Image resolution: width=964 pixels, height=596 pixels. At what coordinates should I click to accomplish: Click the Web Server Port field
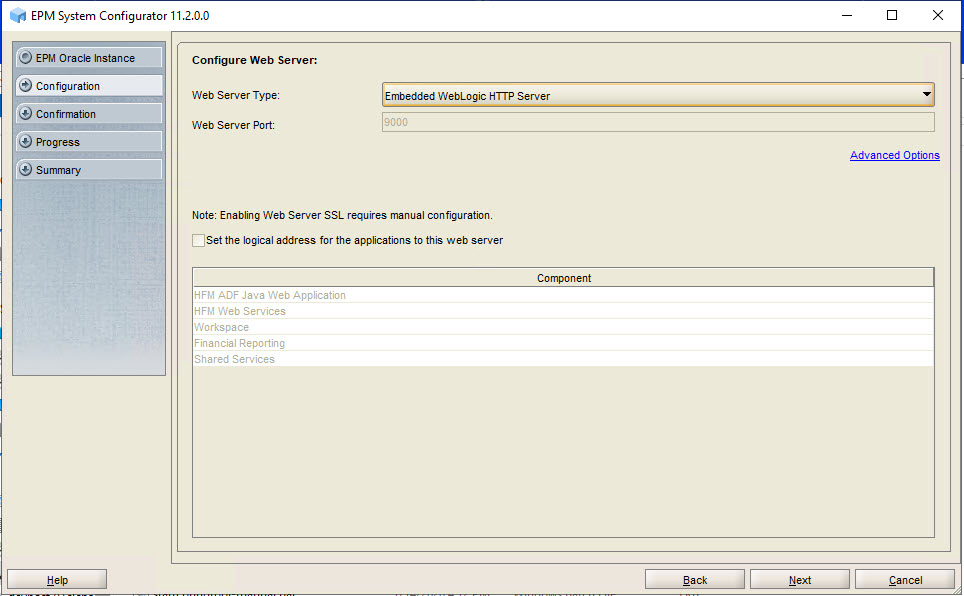658,122
